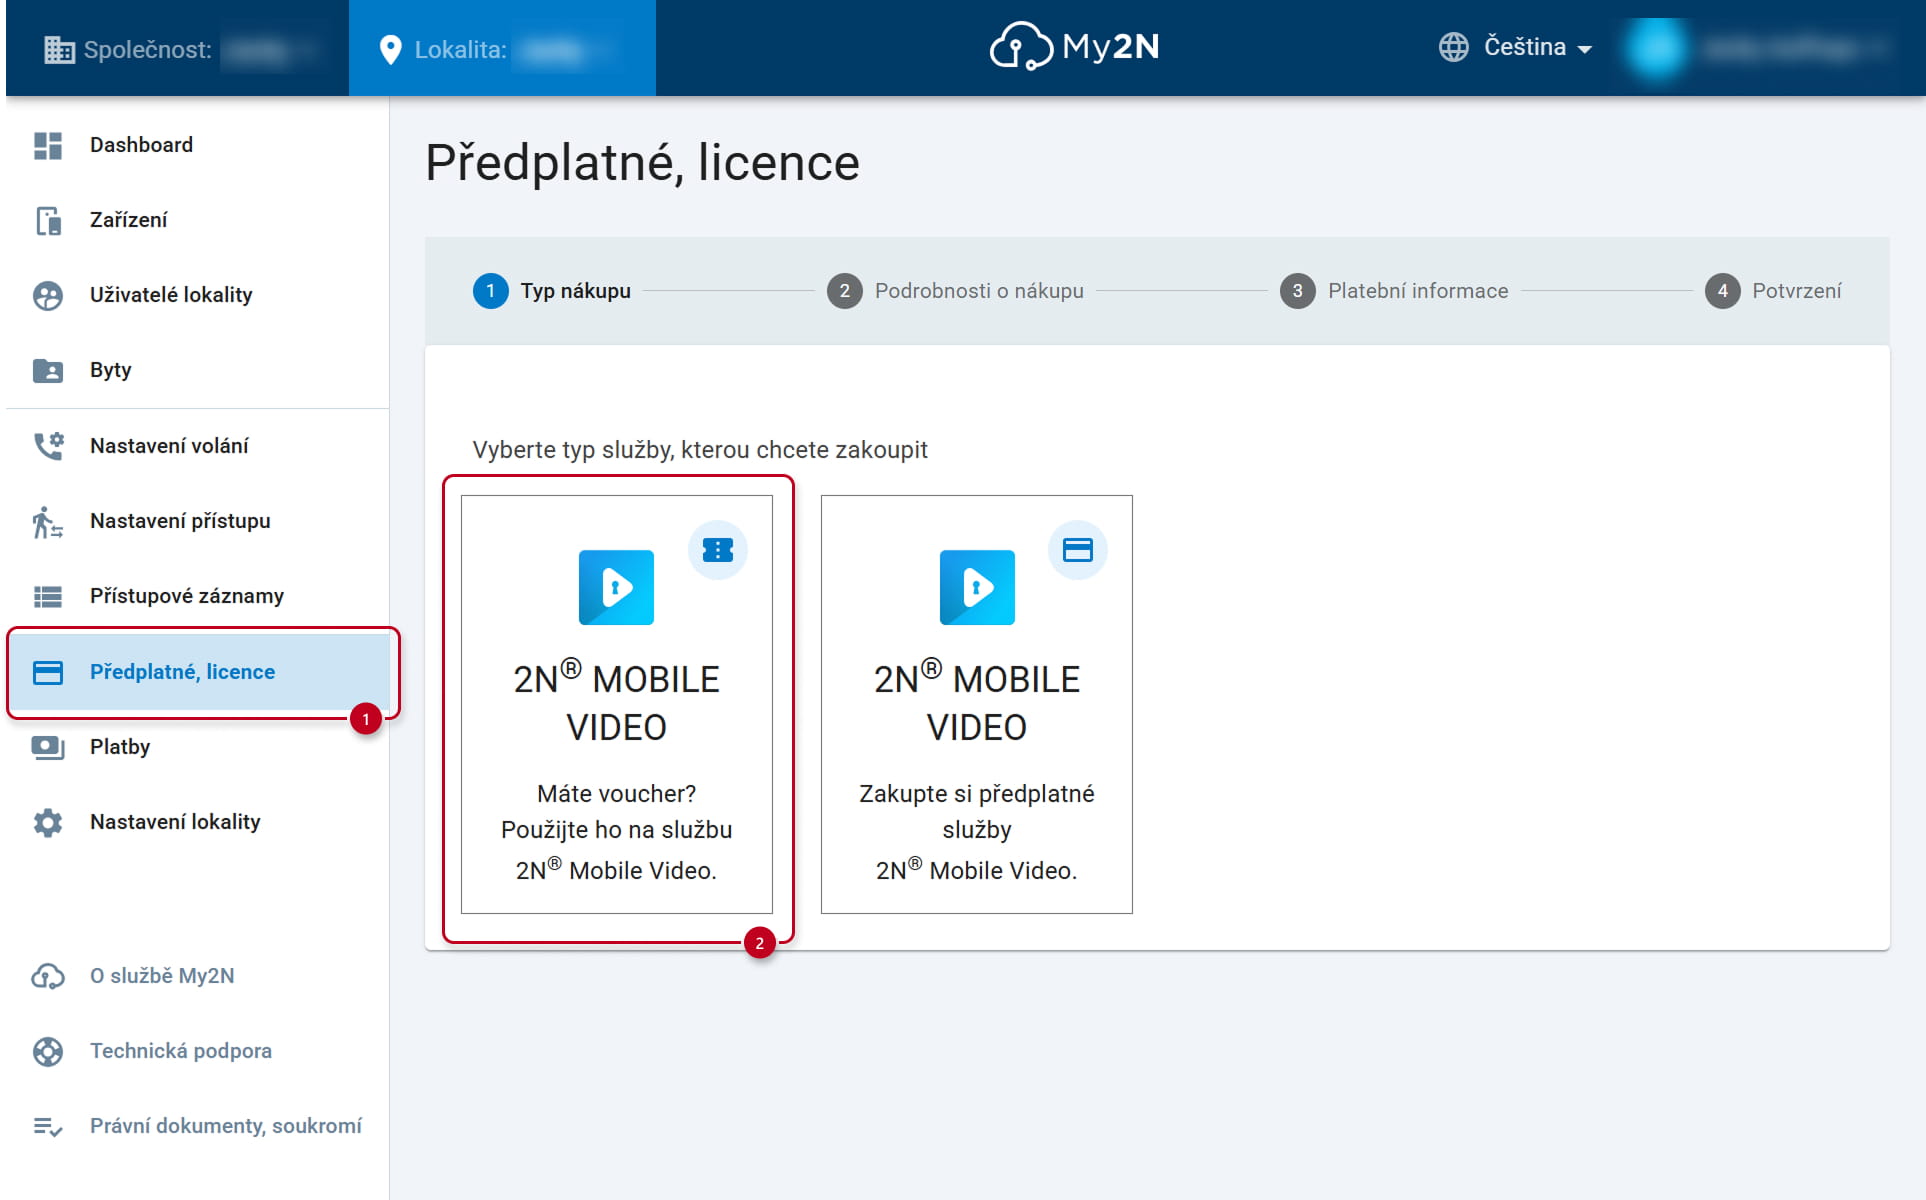Image resolution: width=1926 pixels, height=1200 pixels.
Task: Open the Lokalita site selector
Action: 502,48
